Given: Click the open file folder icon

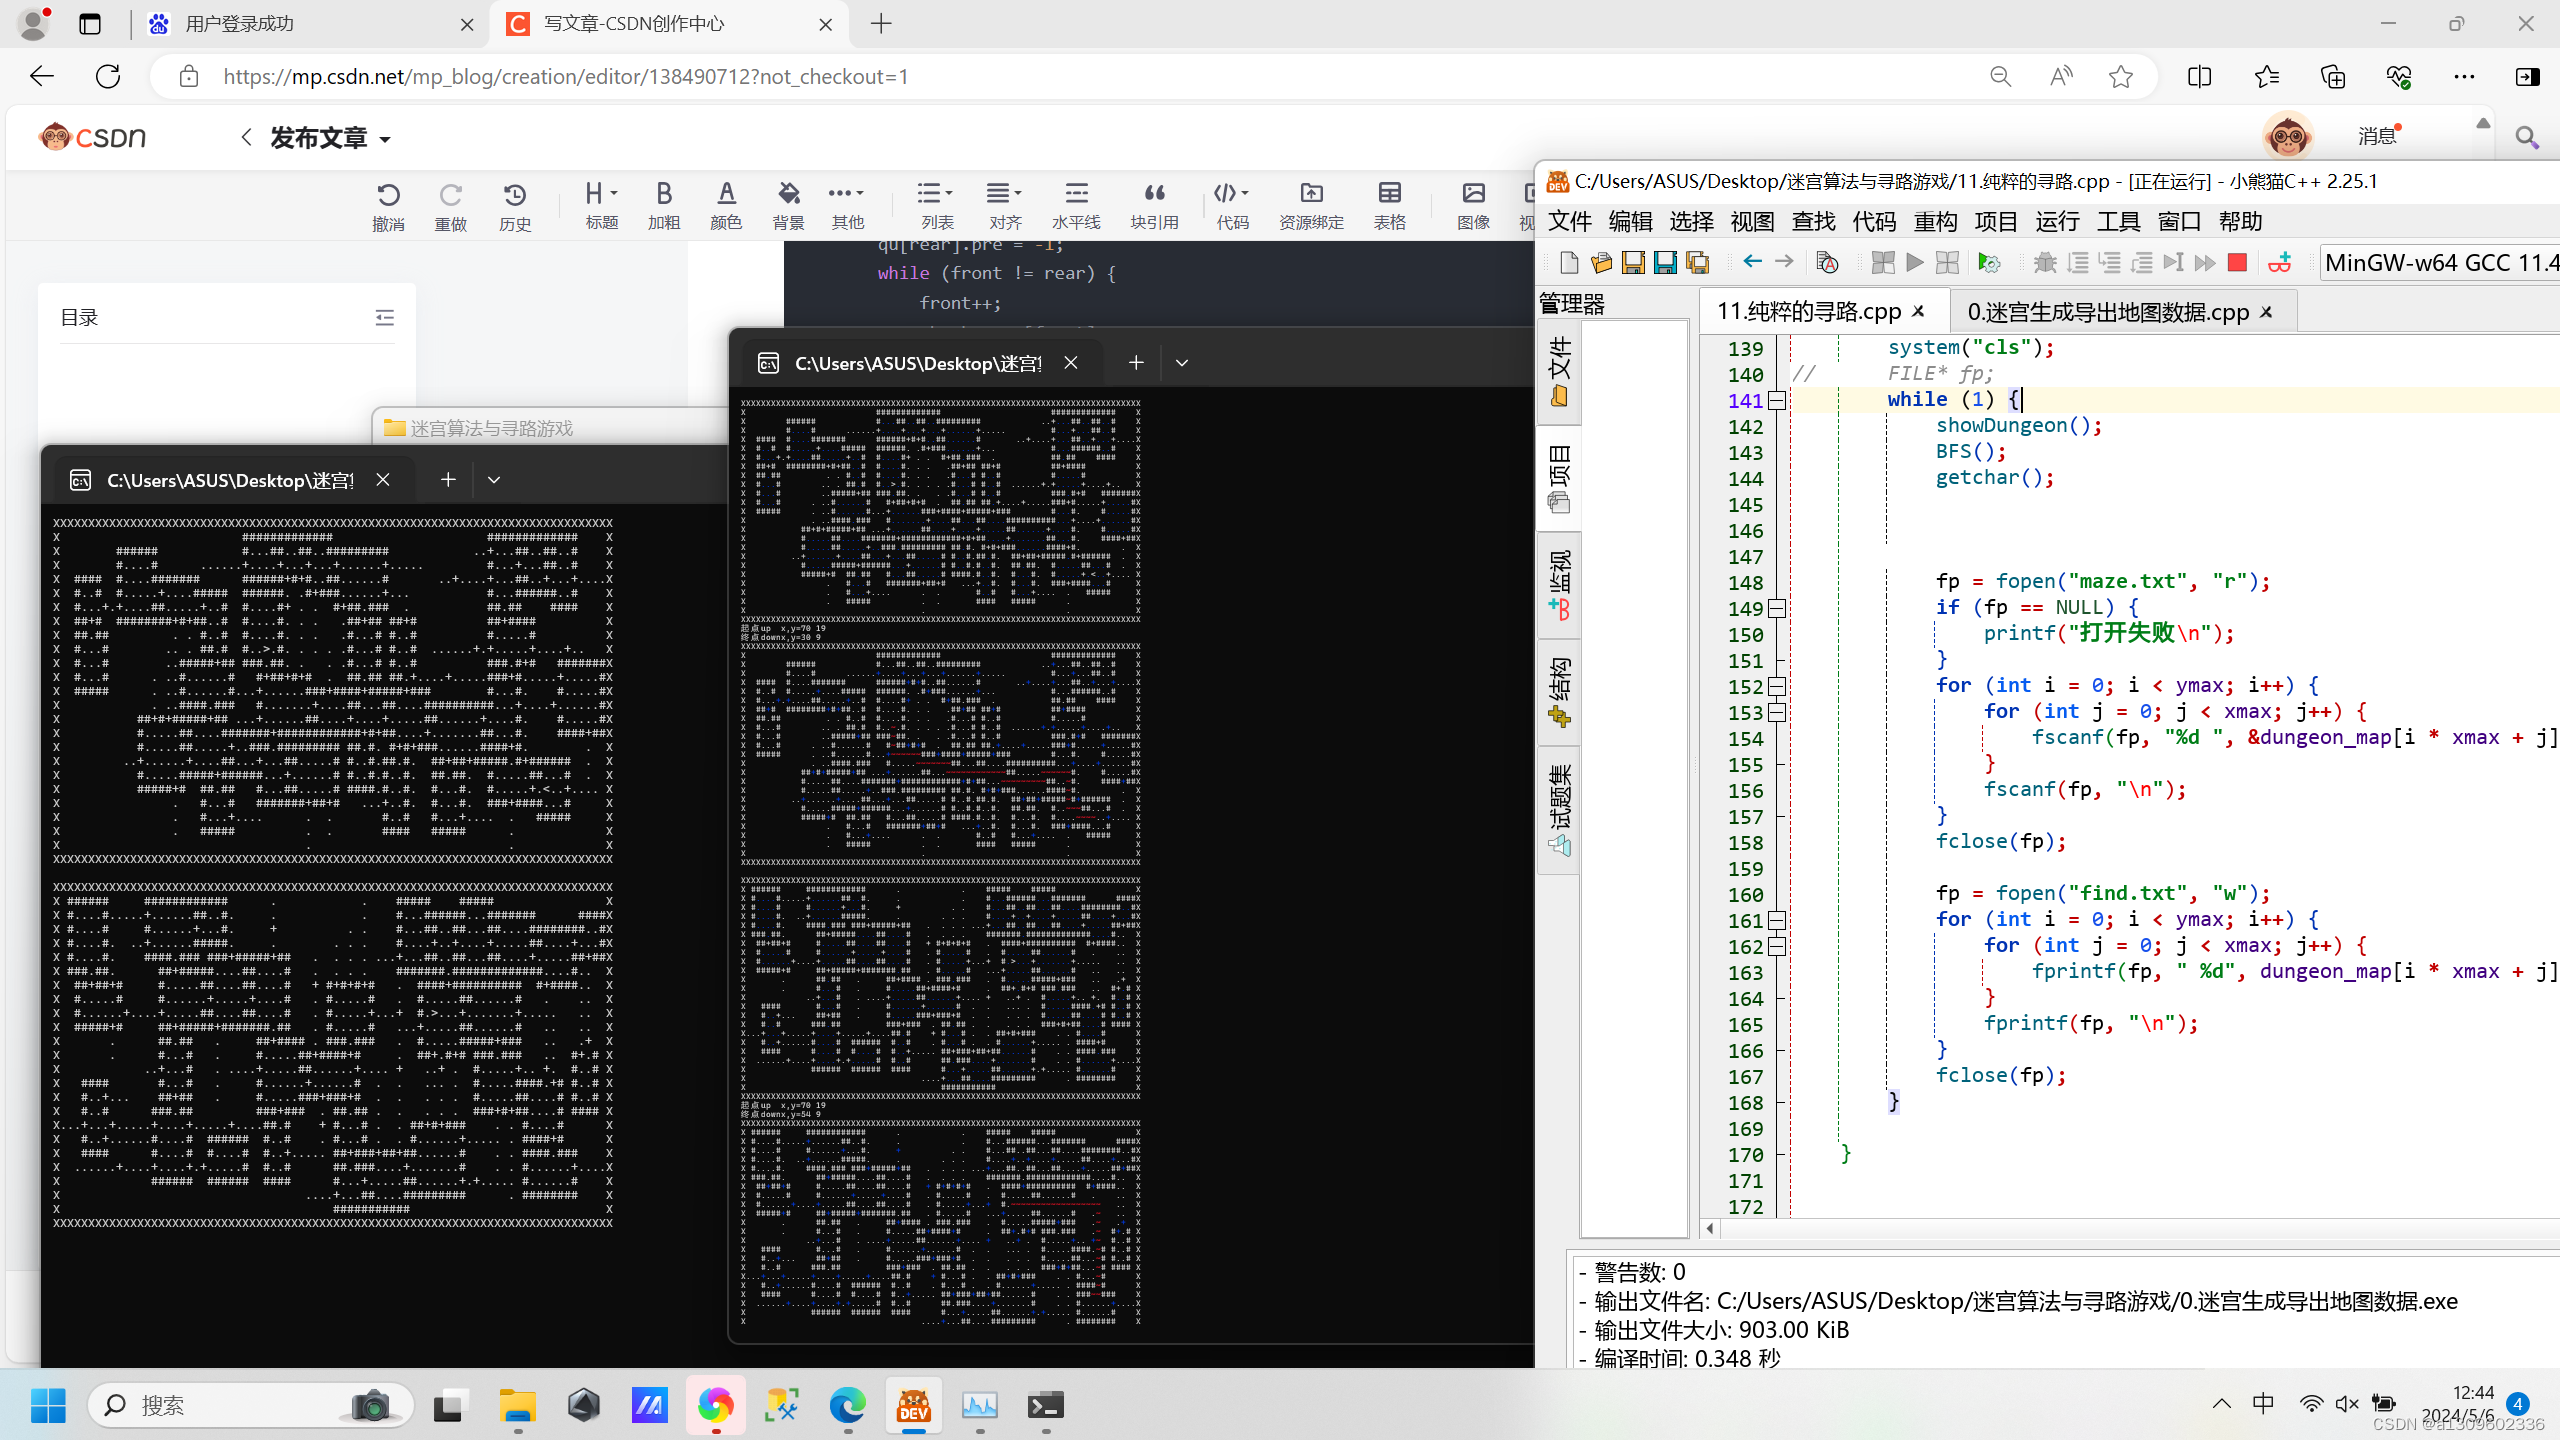Looking at the screenshot, I should coord(1600,262).
